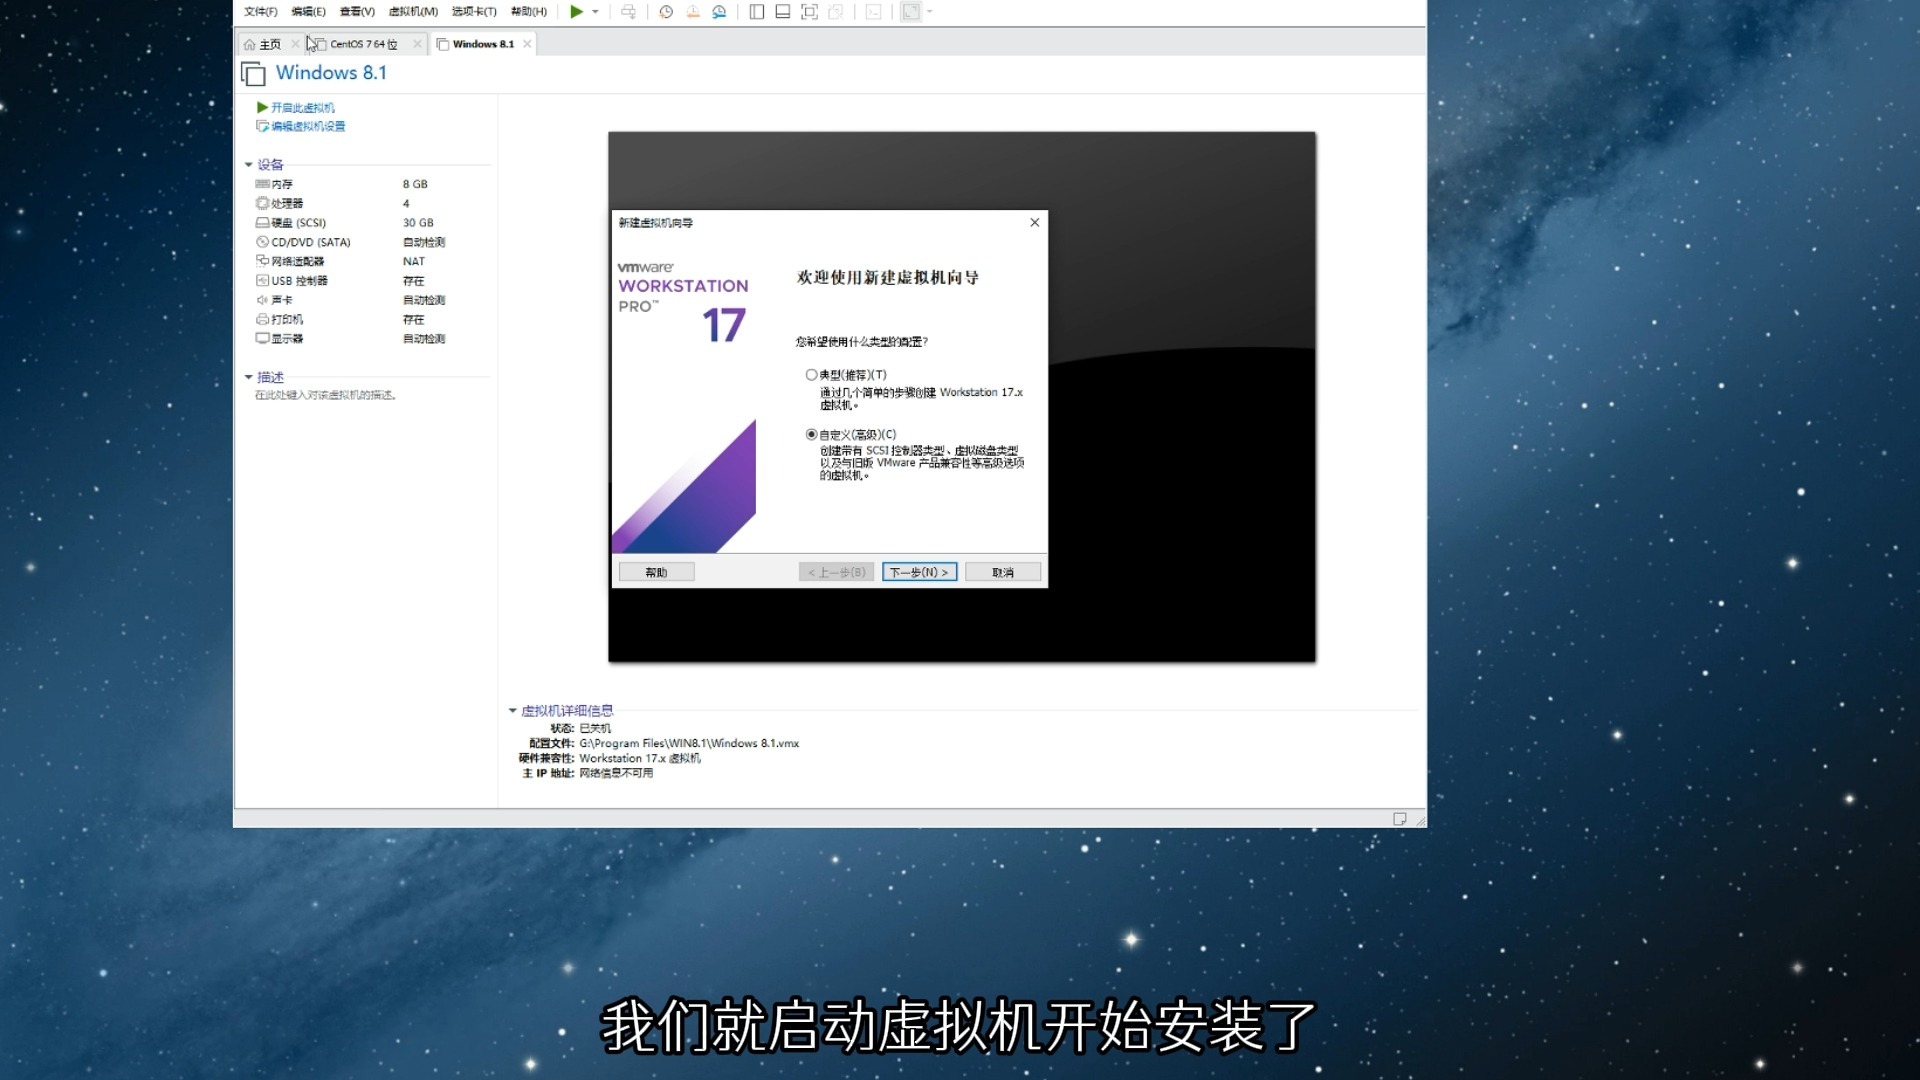Click the revert to snapshot icon
This screenshot has width=1920, height=1080.
692,12
